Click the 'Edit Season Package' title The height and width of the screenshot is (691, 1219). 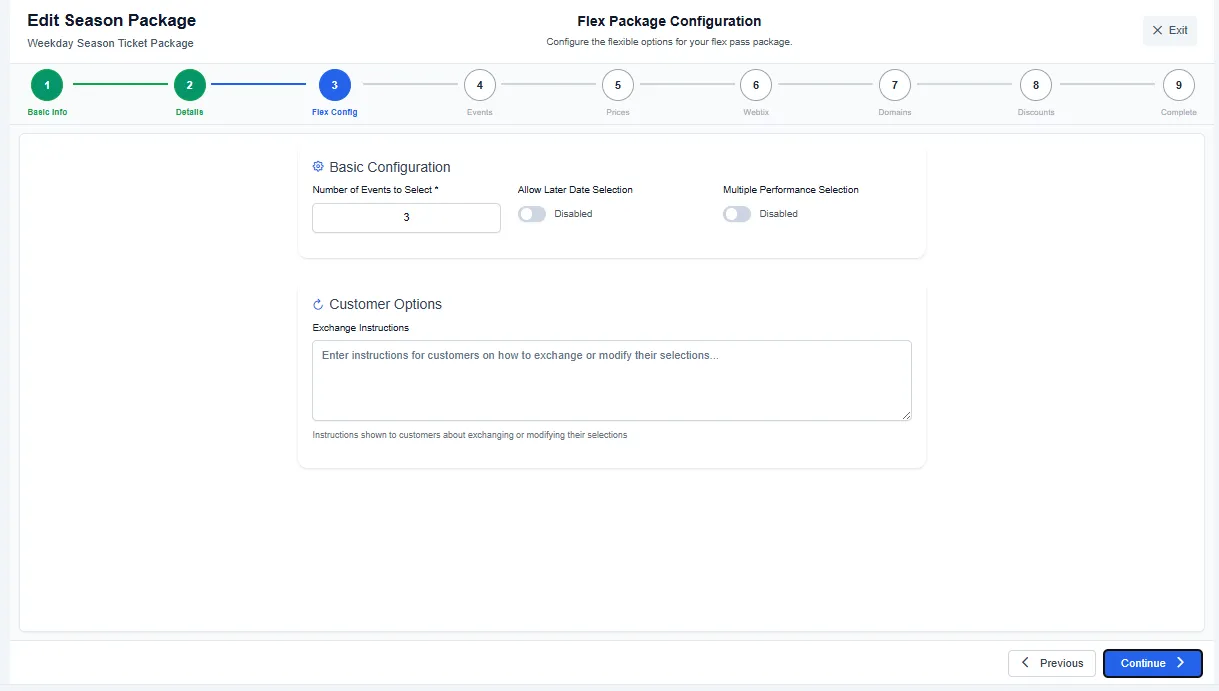tap(112, 20)
